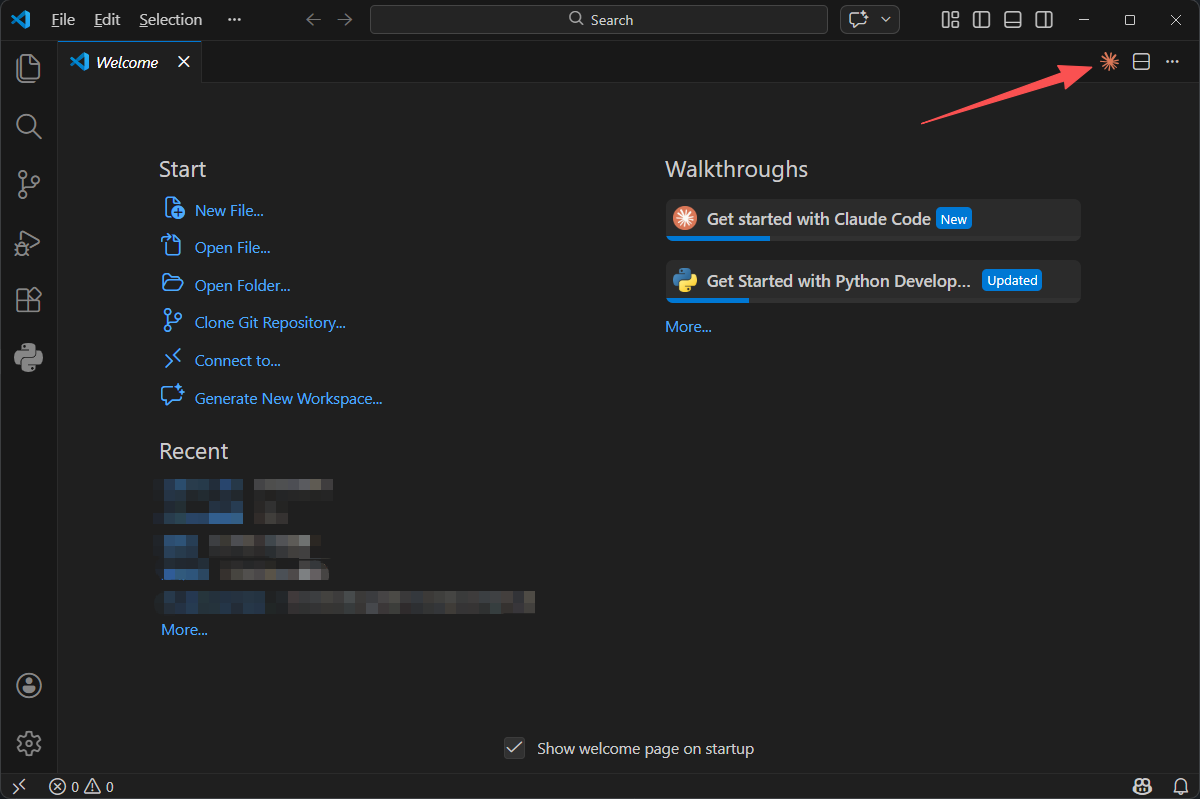Toggle Show welcome page on startup
1200x799 pixels.
click(514, 748)
